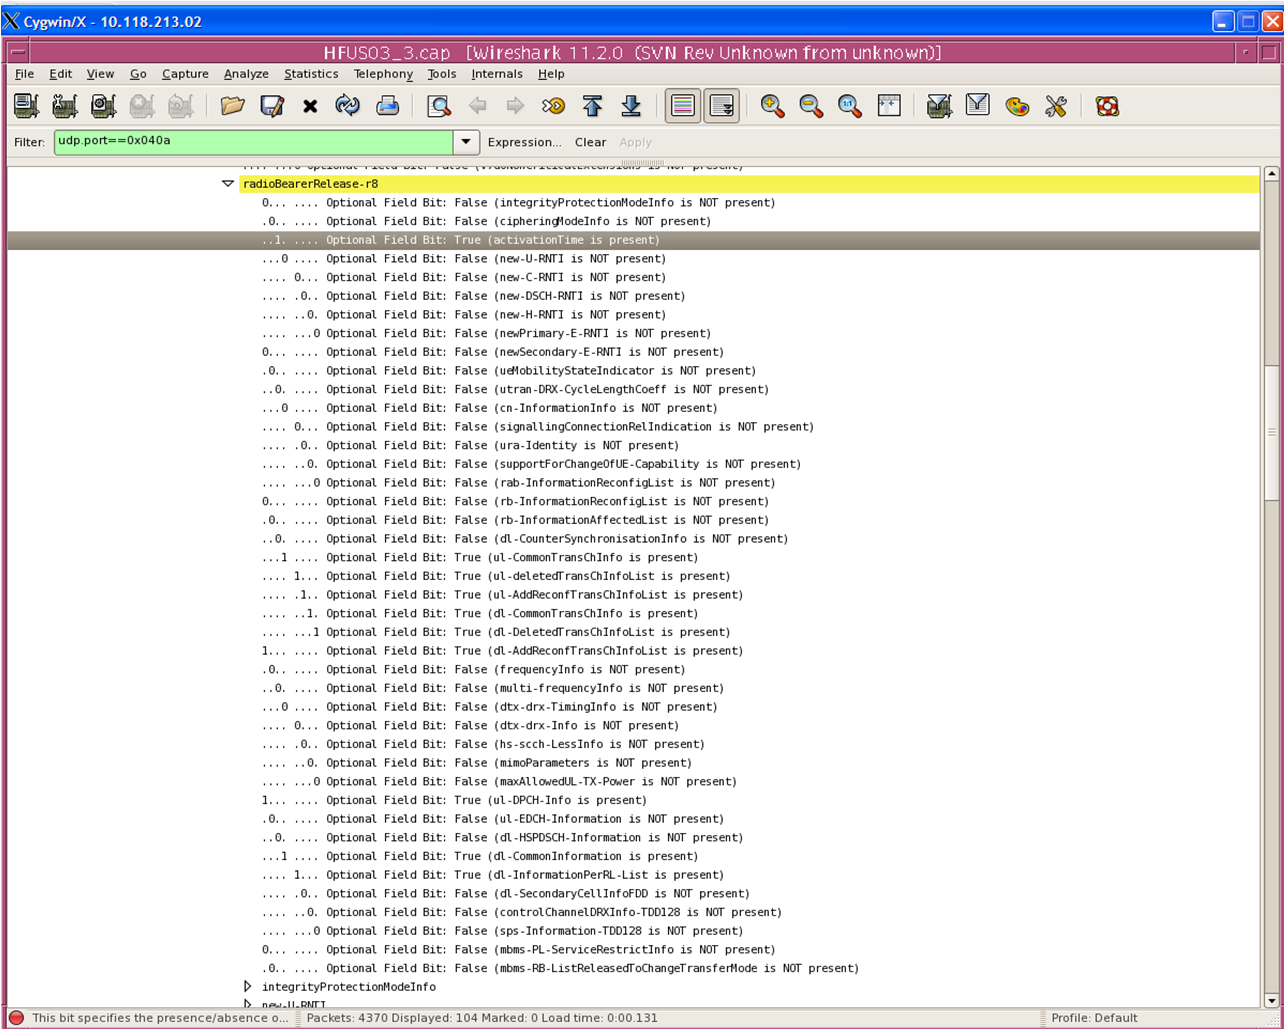Screen dimensions: 1285x1030
Task: Open a capture file with folder icon
Action: pyautogui.click(x=232, y=106)
